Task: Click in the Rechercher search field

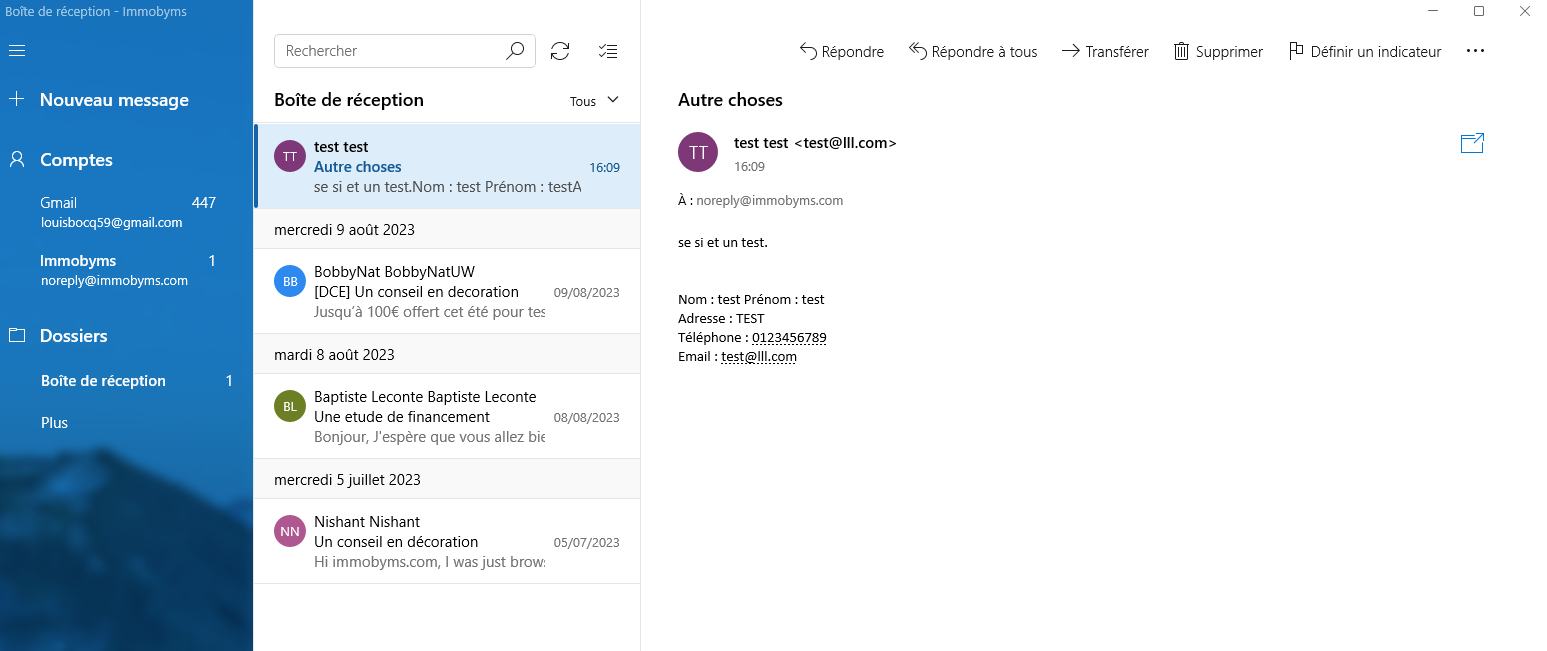Action: pos(390,51)
